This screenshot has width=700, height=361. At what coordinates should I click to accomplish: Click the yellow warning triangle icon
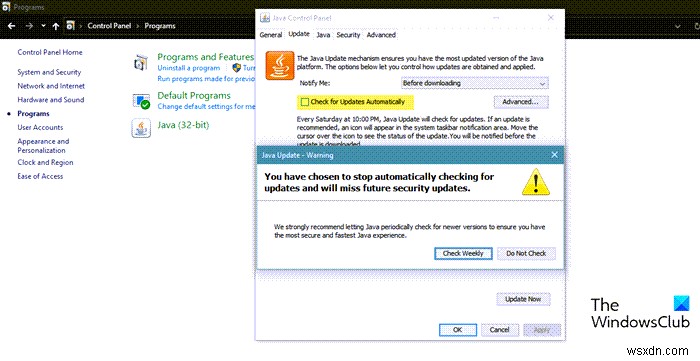[x=536, y=182]
